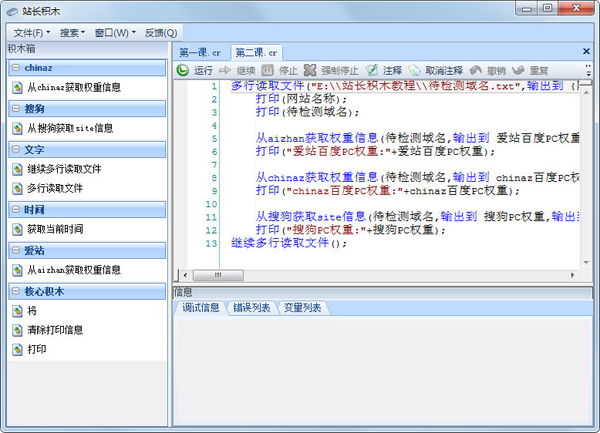Collapse the 文字 category
Viewport: 600px width, 433px height.
[16, 150]
